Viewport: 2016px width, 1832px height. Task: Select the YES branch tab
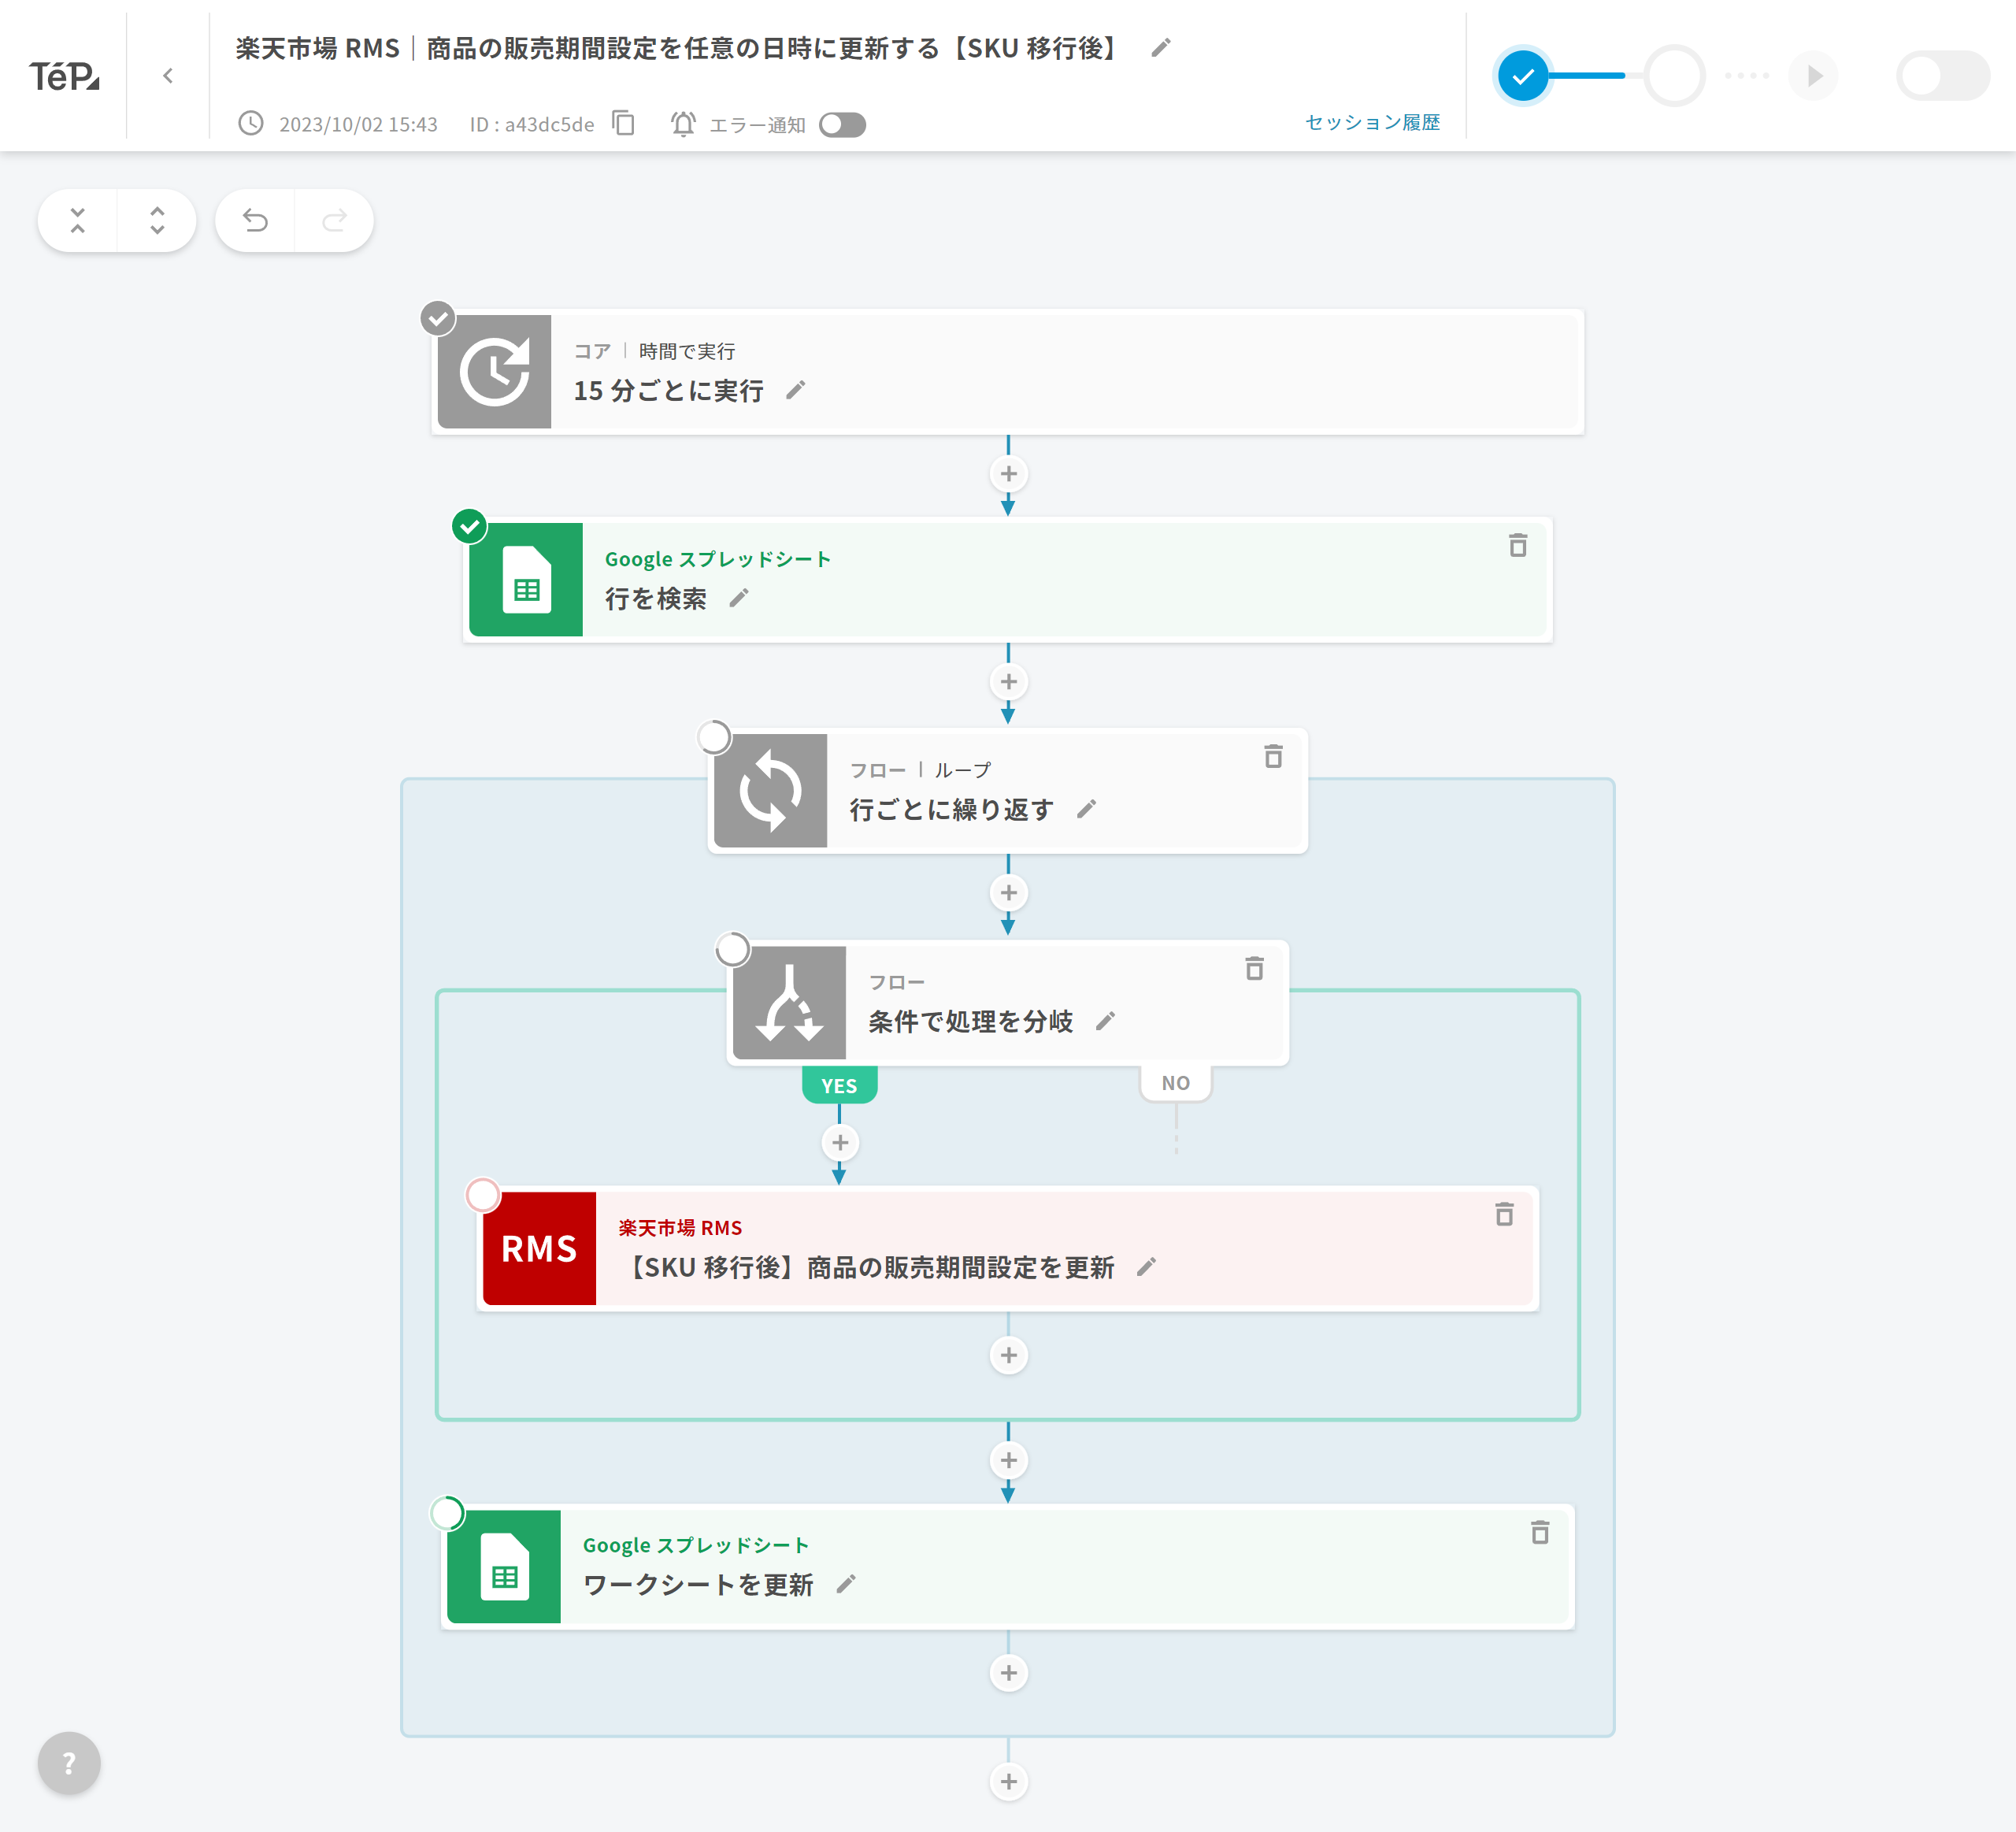pyautogui.click(x=839, y=1085)
